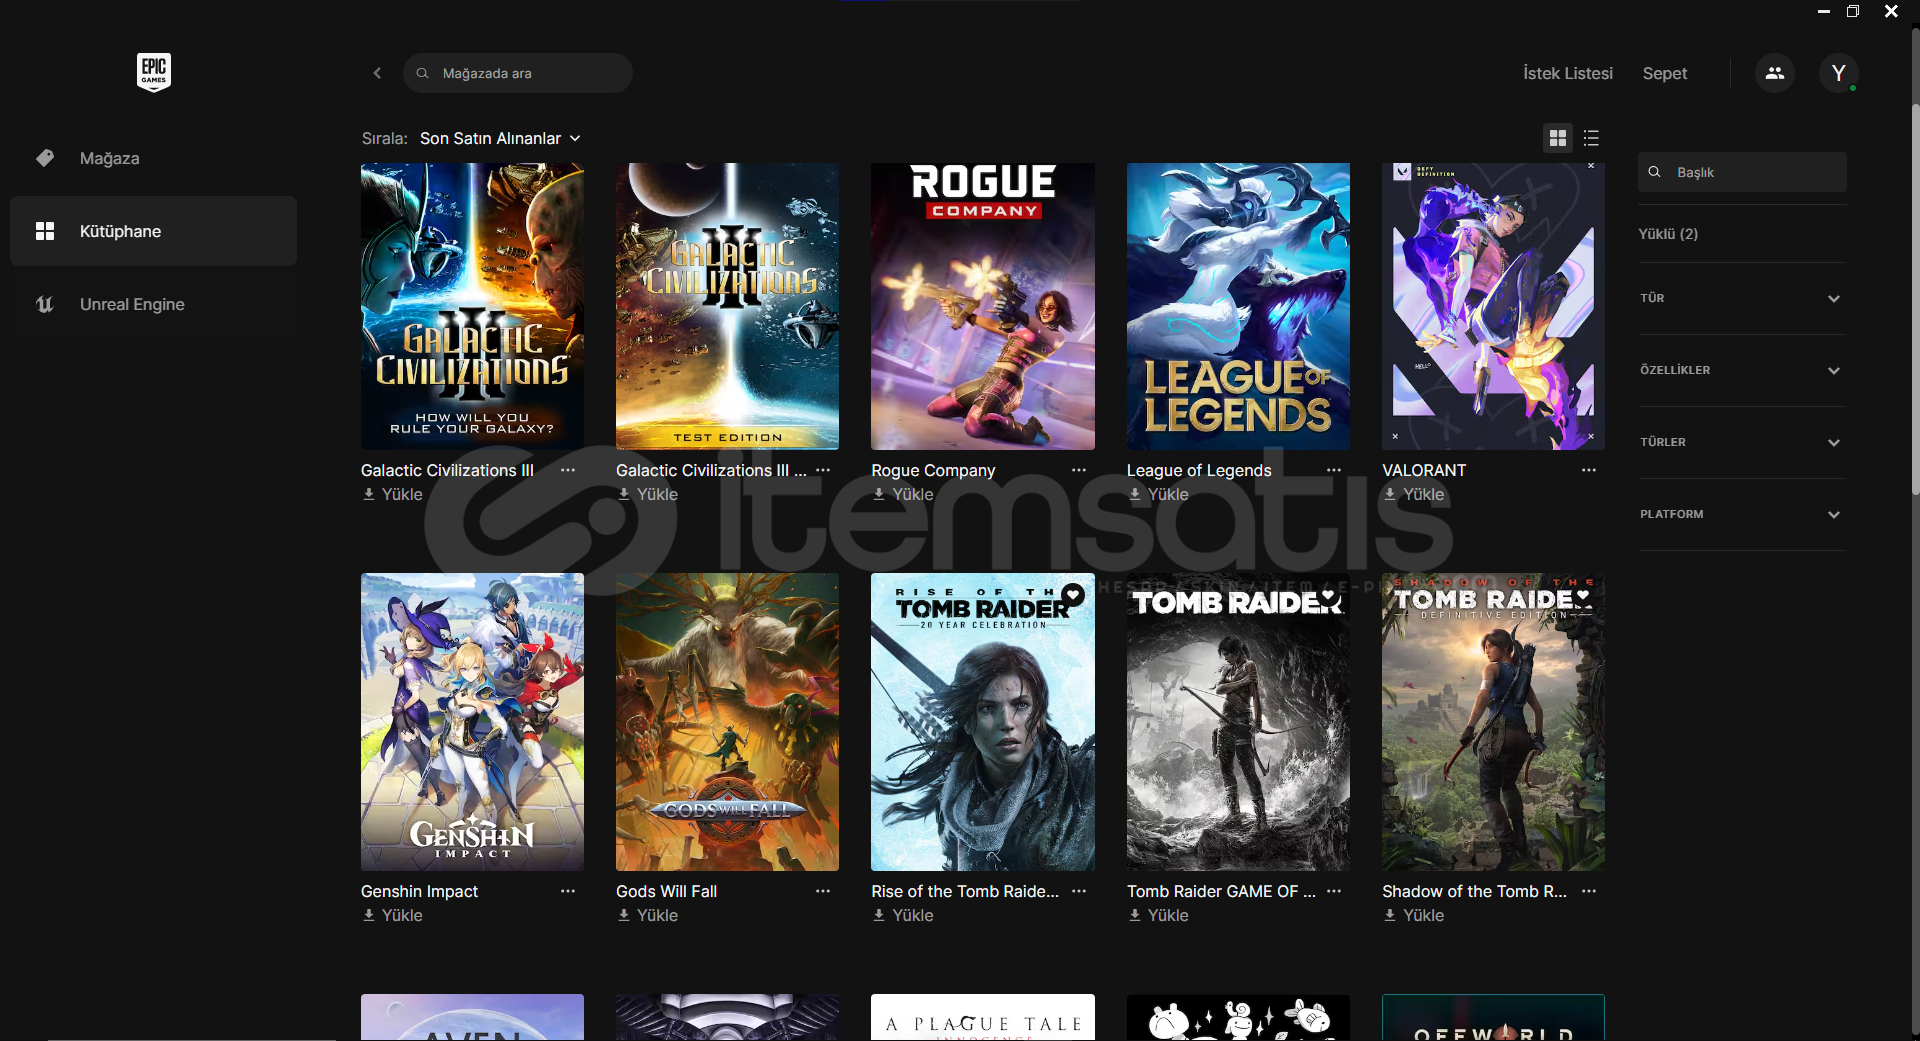This screenshot has height=1041, width=1920.
Task: Filter by Yüklü (2)
Action: tap(1668, 234)
